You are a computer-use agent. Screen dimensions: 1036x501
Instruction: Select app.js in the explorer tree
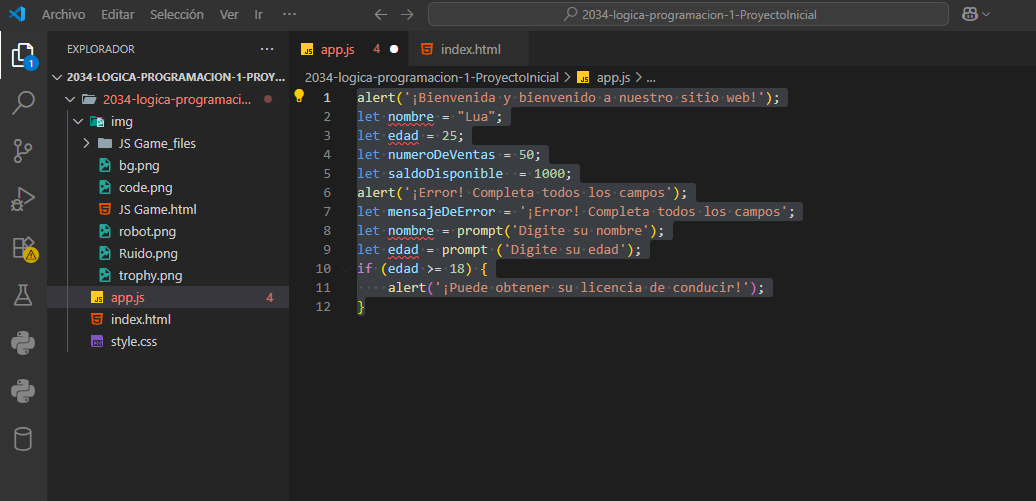pos(168,297)
